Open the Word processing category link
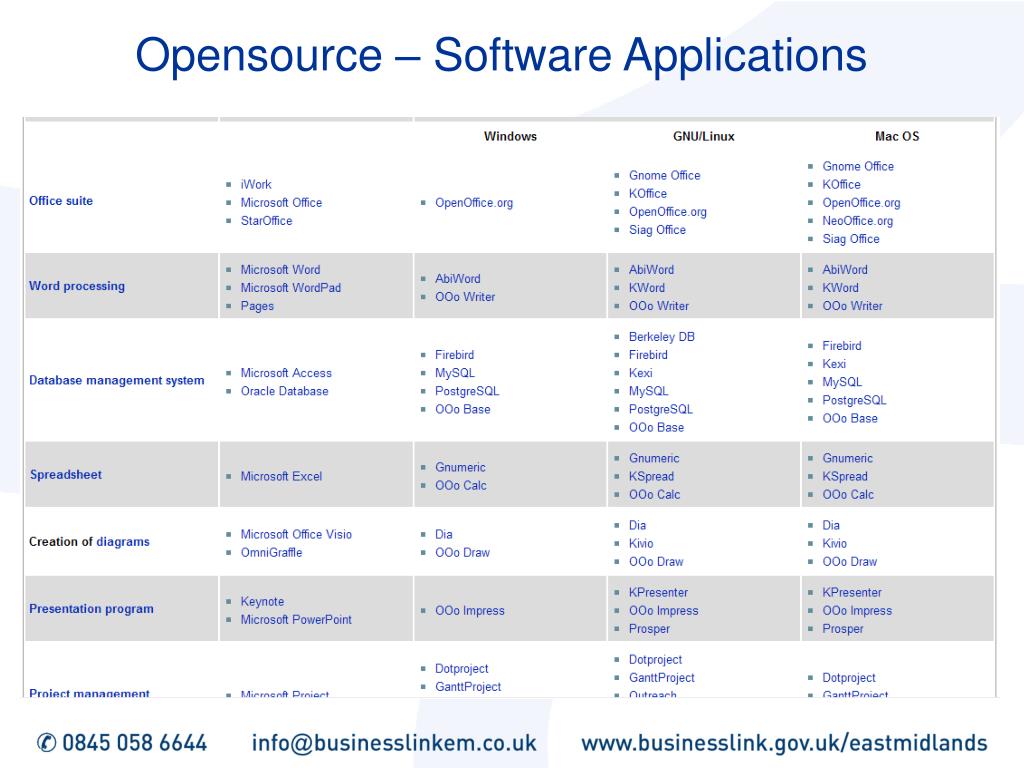Screen dimensions: 1024x768 coord(76,286)
